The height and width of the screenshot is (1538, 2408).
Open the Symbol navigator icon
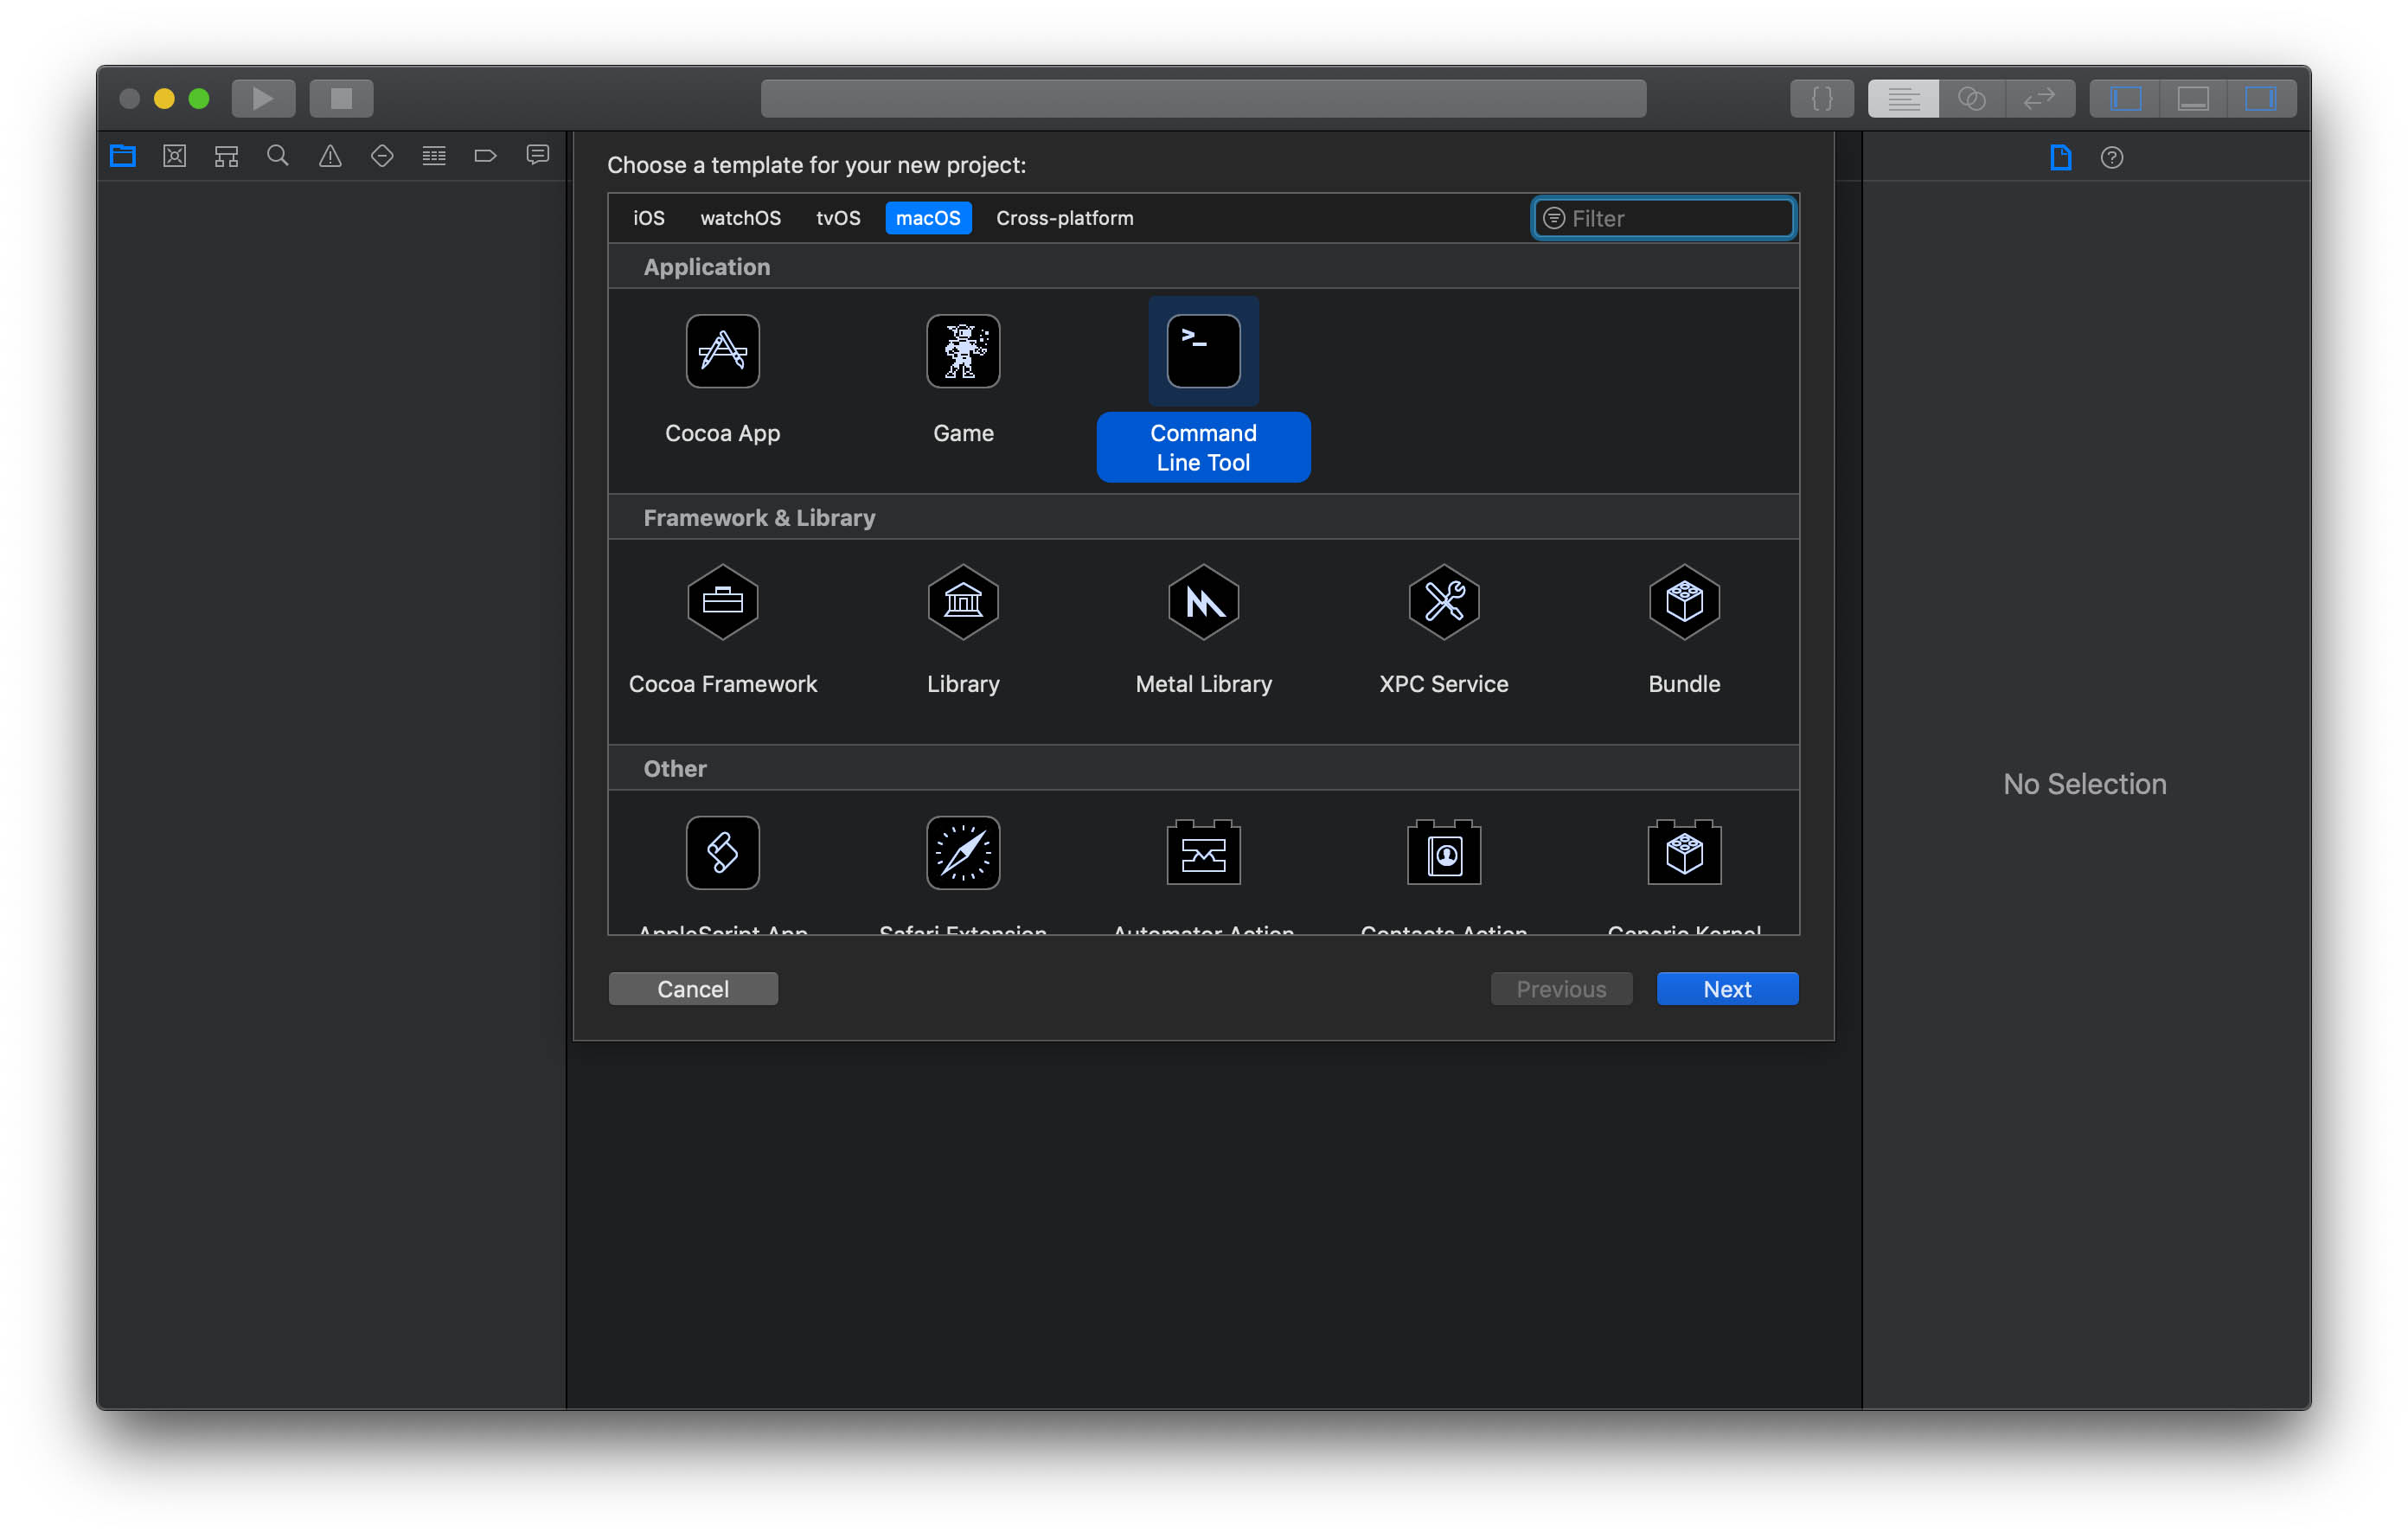tap(227, 156)
